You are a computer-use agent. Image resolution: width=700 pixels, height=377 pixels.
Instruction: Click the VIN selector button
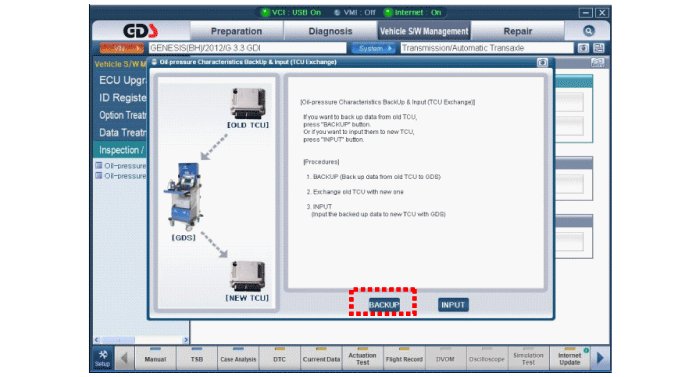pyautogui.click(x=122, y=48)
